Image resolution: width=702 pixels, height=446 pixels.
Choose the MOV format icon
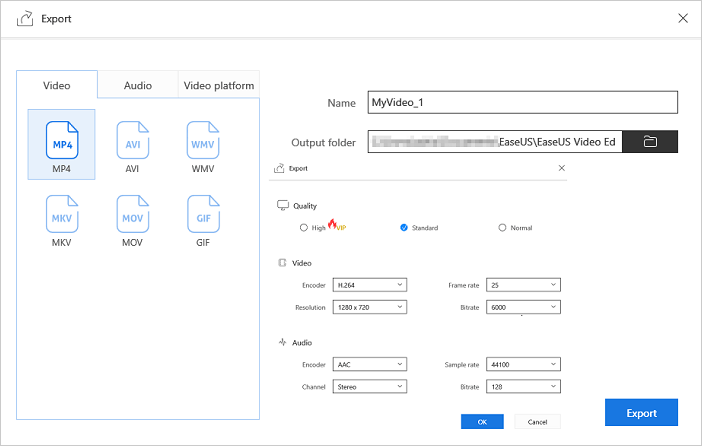pyautogui.click(x=132, y=214)
